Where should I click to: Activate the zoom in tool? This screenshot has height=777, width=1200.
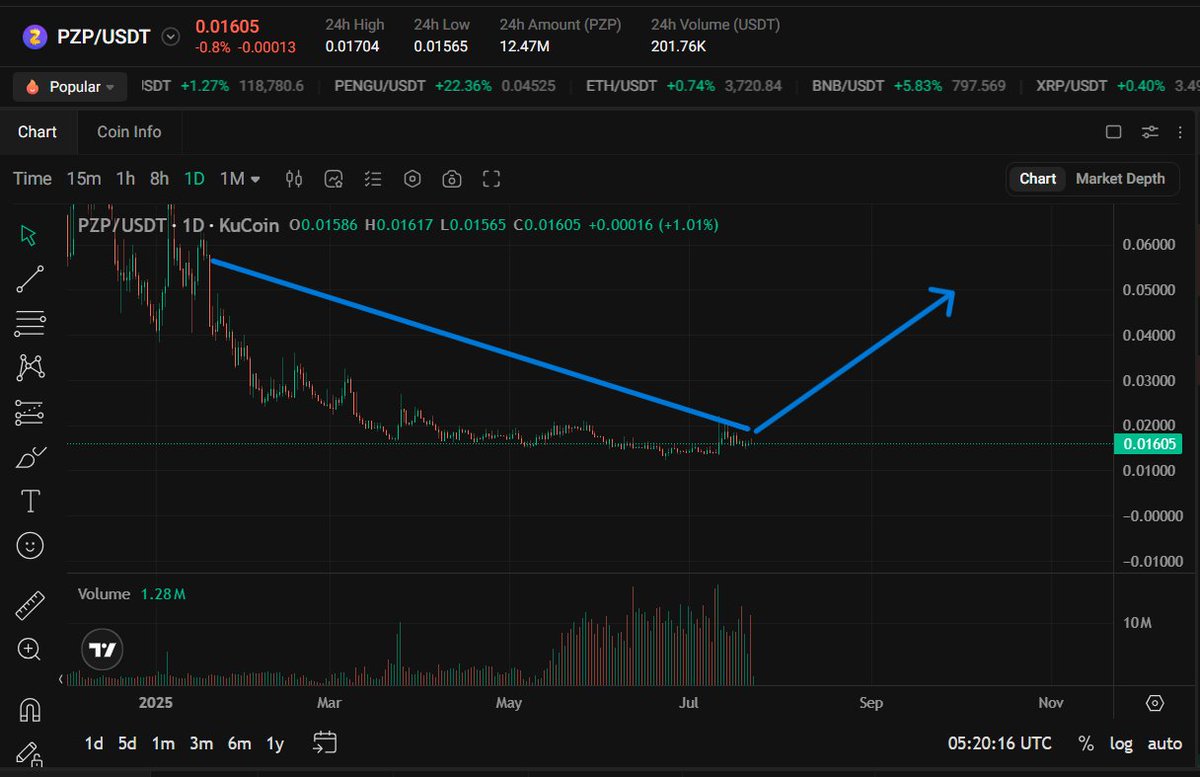[30, 649]
